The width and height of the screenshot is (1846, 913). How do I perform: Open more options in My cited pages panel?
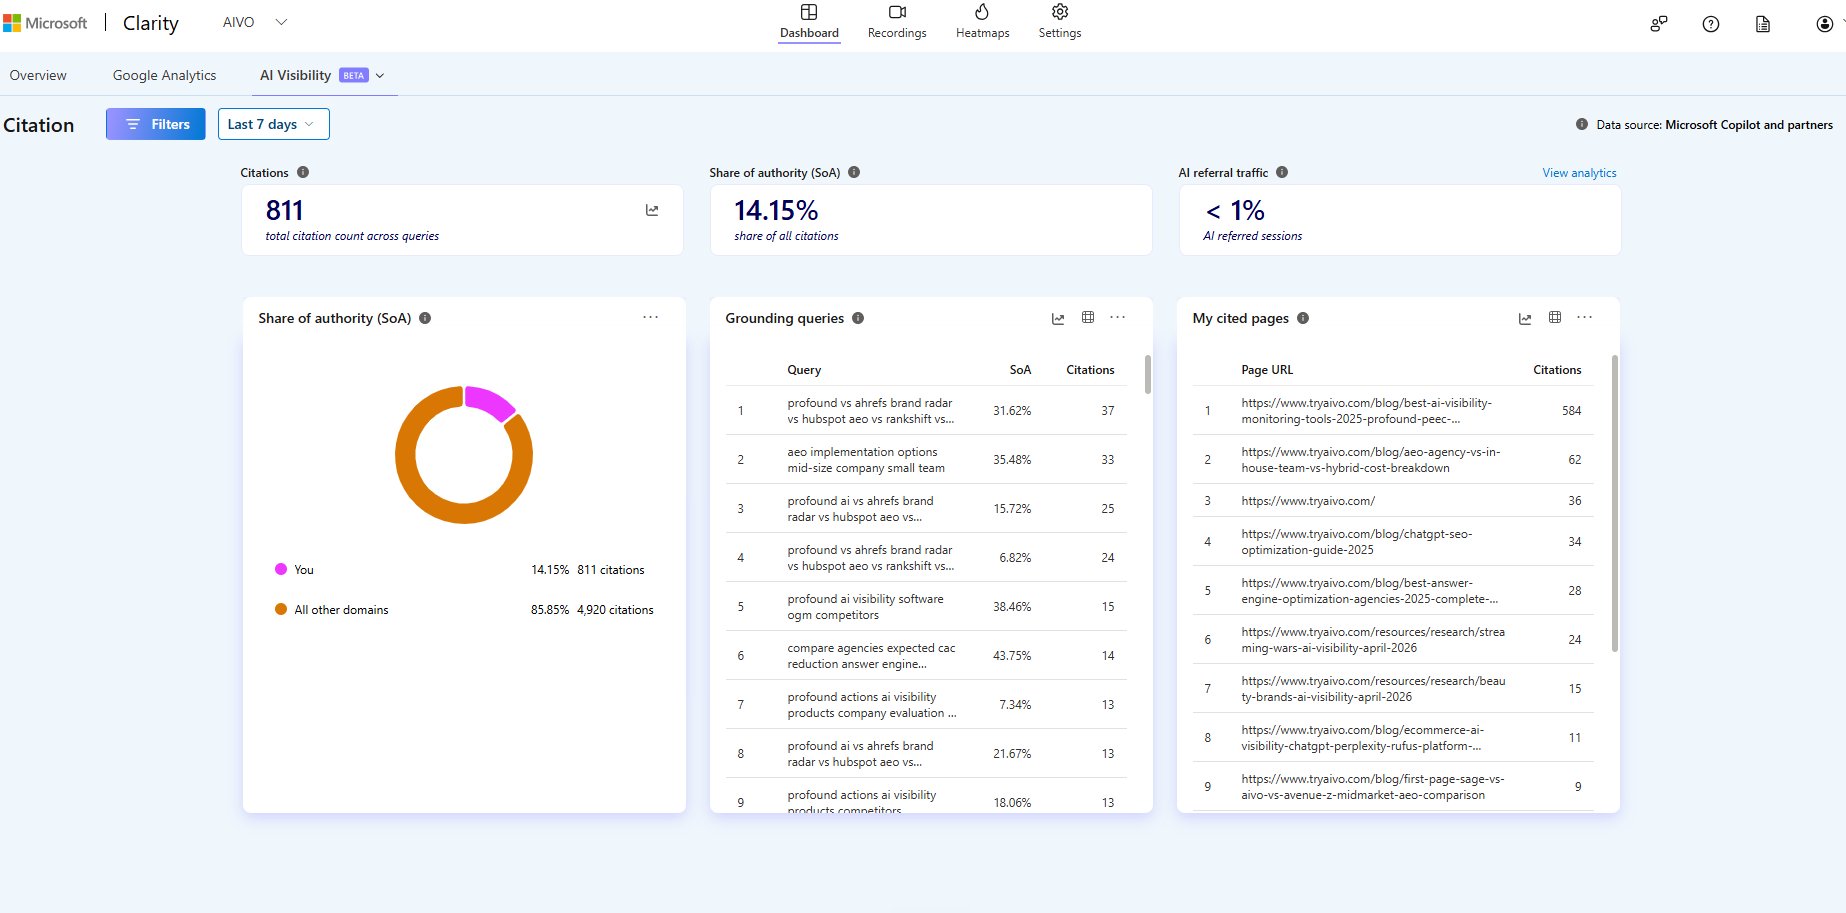pos(1585,317)
